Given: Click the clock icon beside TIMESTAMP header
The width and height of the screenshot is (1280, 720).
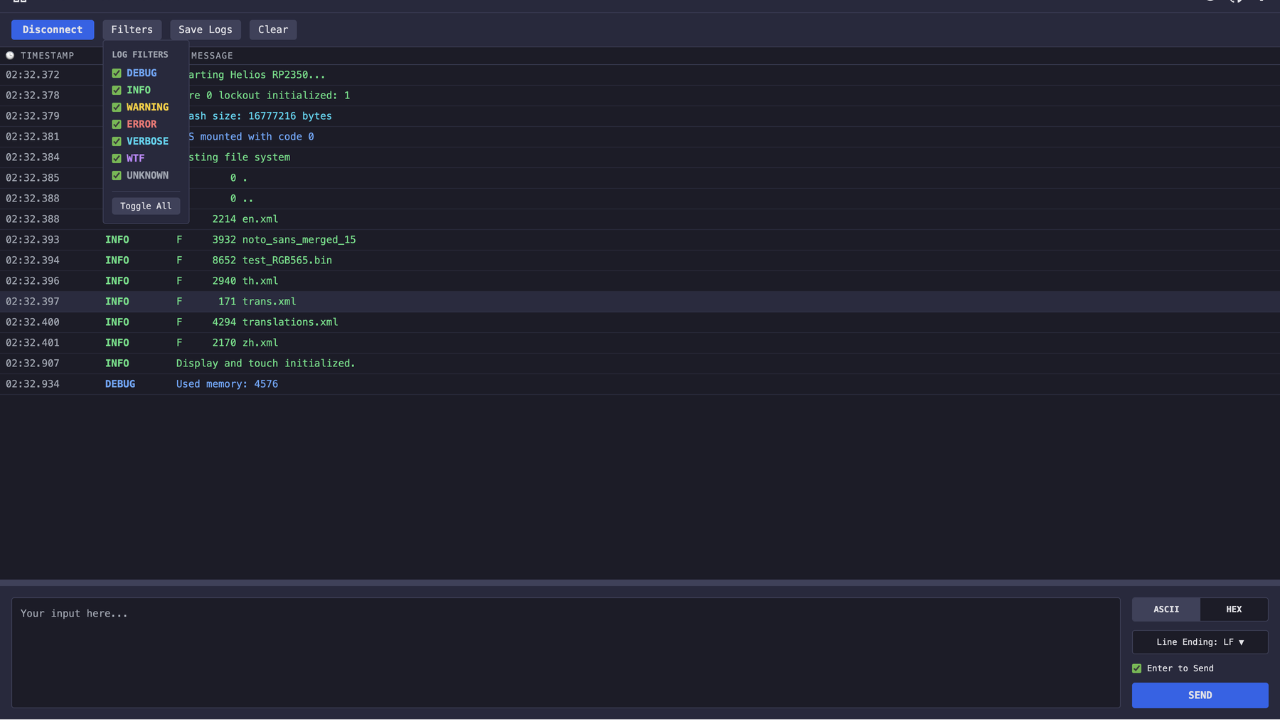Looking at the screenshot, I should [10, 56].
